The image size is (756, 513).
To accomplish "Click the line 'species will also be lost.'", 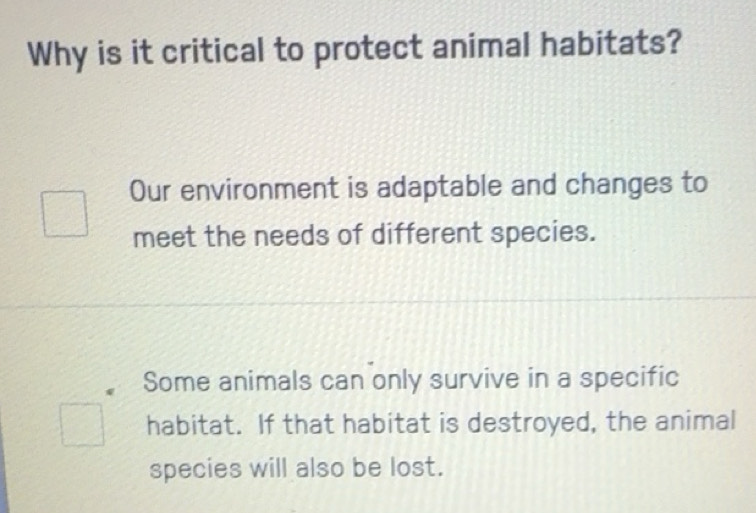I will click(296, 468).
